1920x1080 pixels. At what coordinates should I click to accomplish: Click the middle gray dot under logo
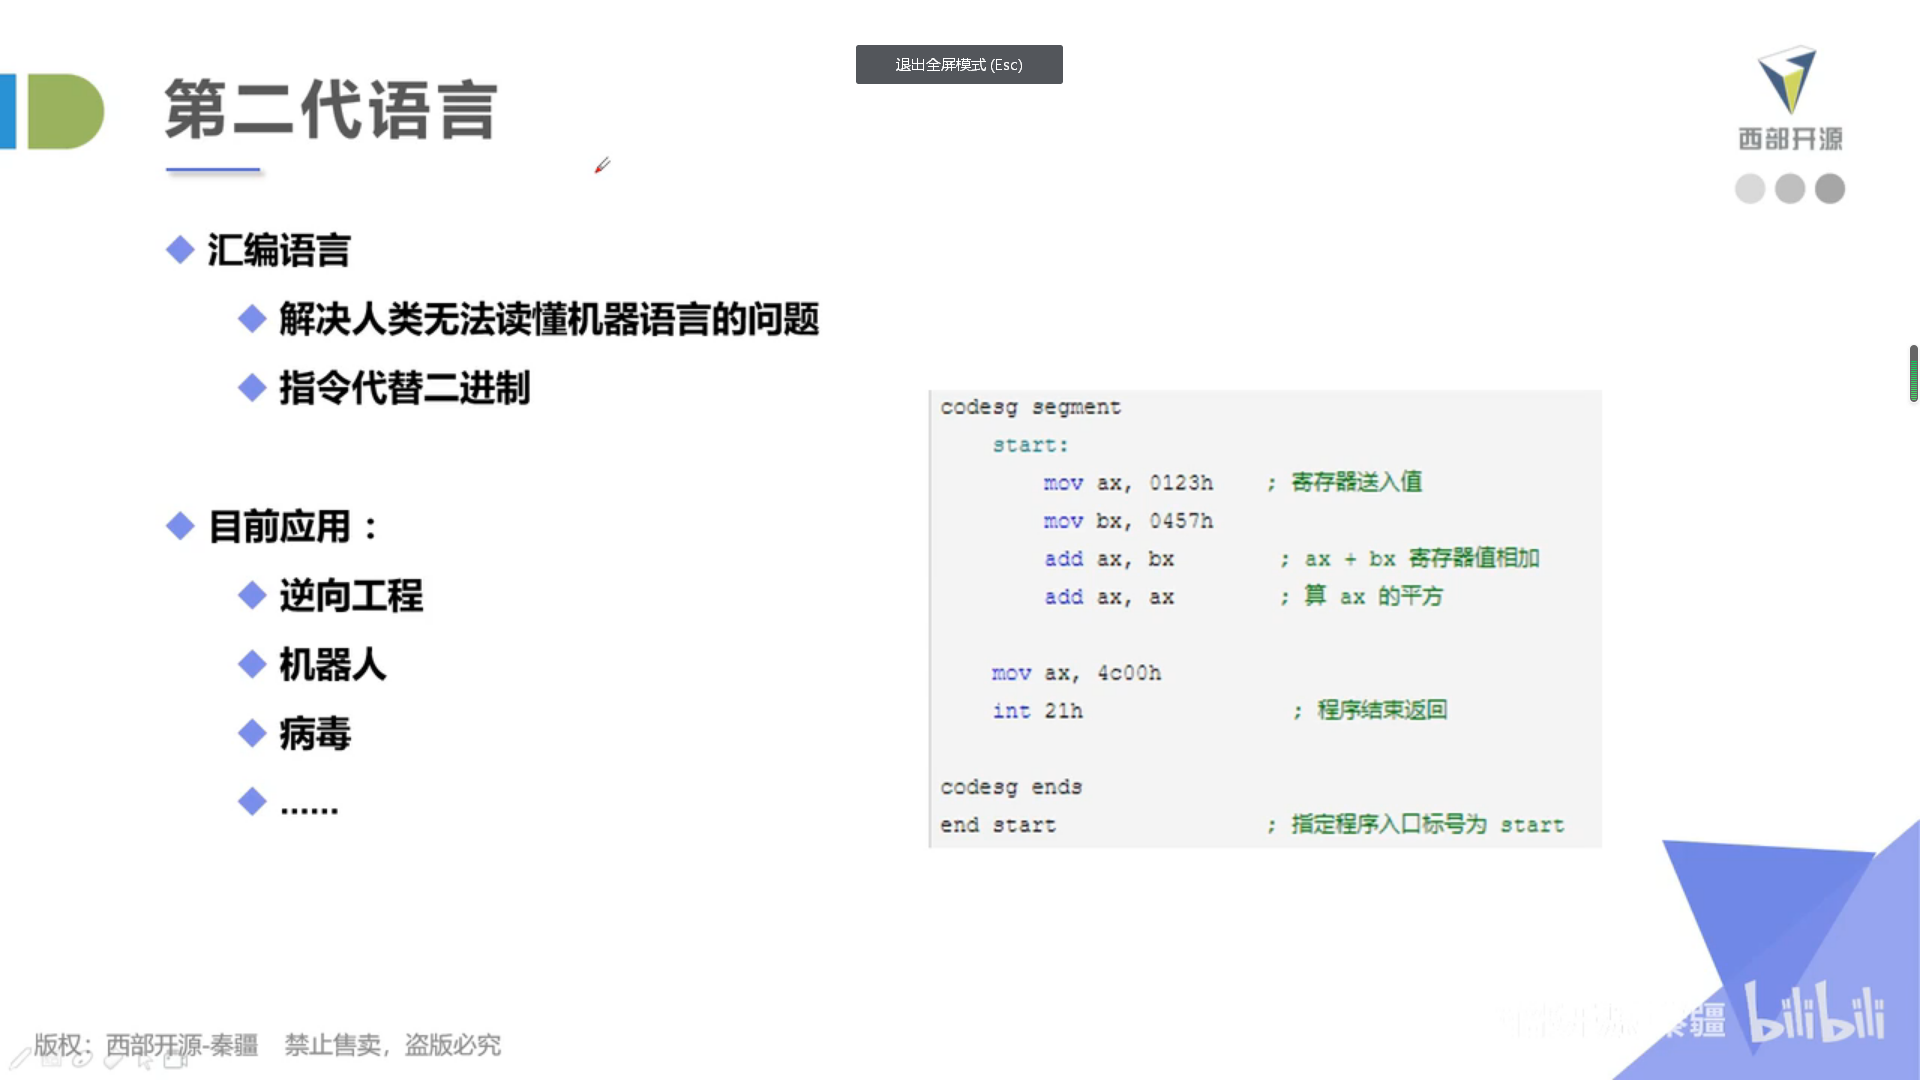(x=1789, y=188)
